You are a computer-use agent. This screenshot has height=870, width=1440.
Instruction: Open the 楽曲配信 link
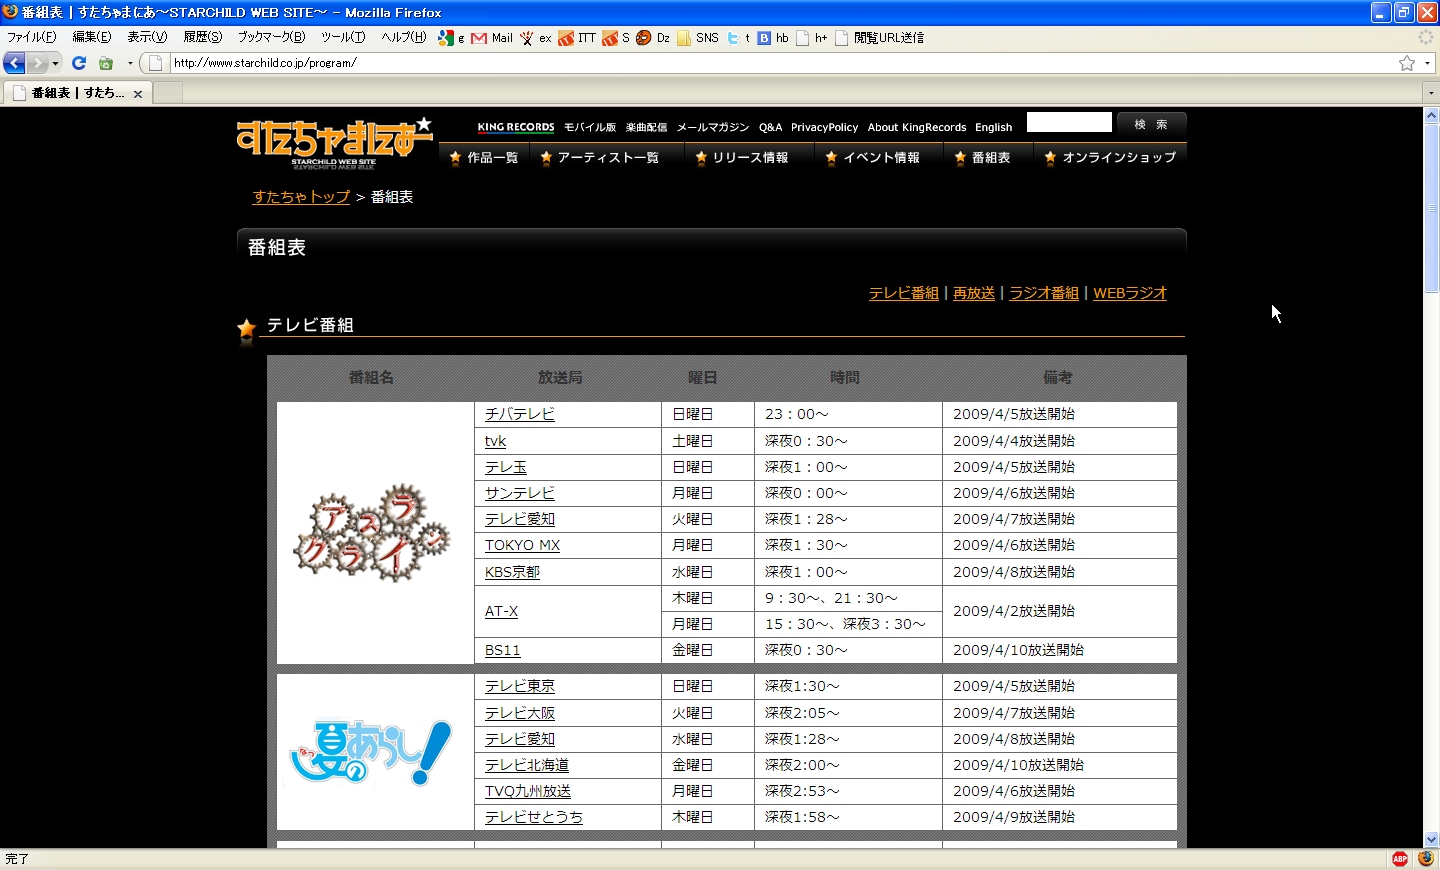[646, 127]
